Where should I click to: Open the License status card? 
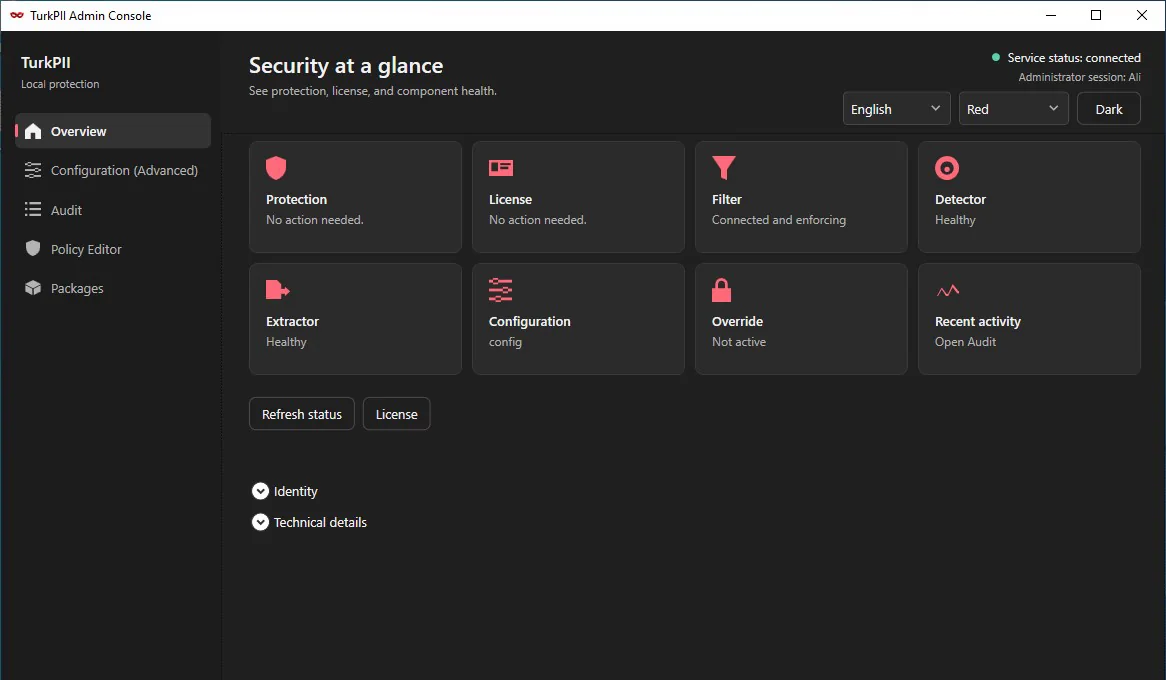coord(578,196)
